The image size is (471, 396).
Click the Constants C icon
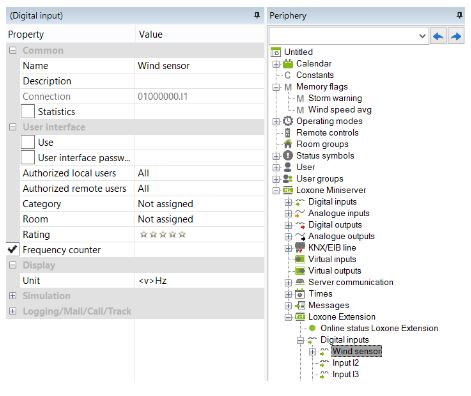287,75
